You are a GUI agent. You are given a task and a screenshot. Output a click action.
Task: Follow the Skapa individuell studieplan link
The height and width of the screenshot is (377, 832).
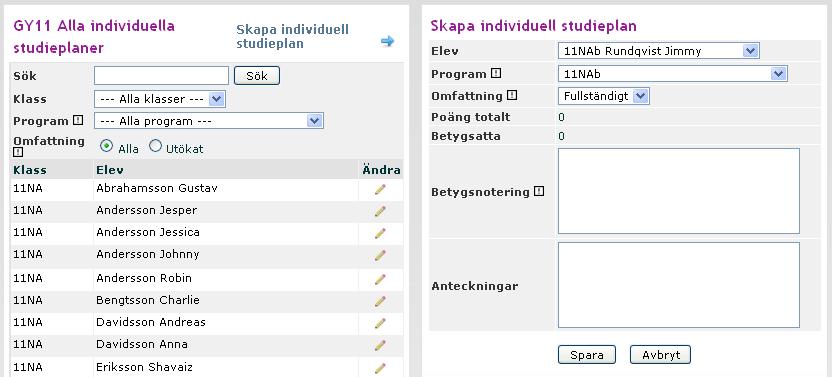292,36
